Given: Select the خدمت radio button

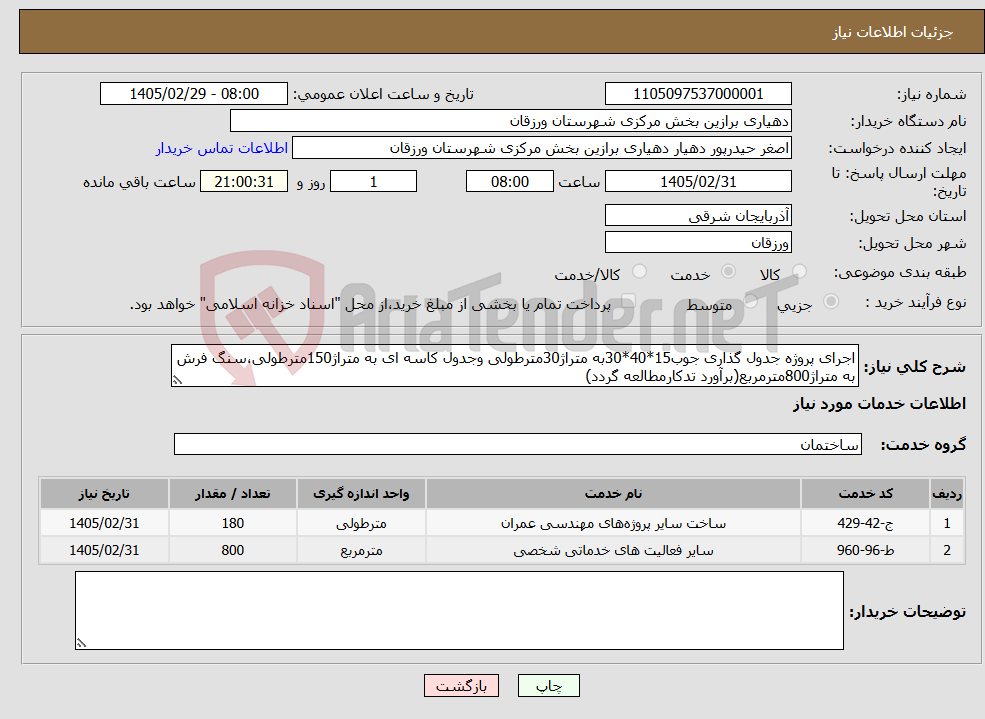Looking at the screenshot, I should (x=728, y=271).
